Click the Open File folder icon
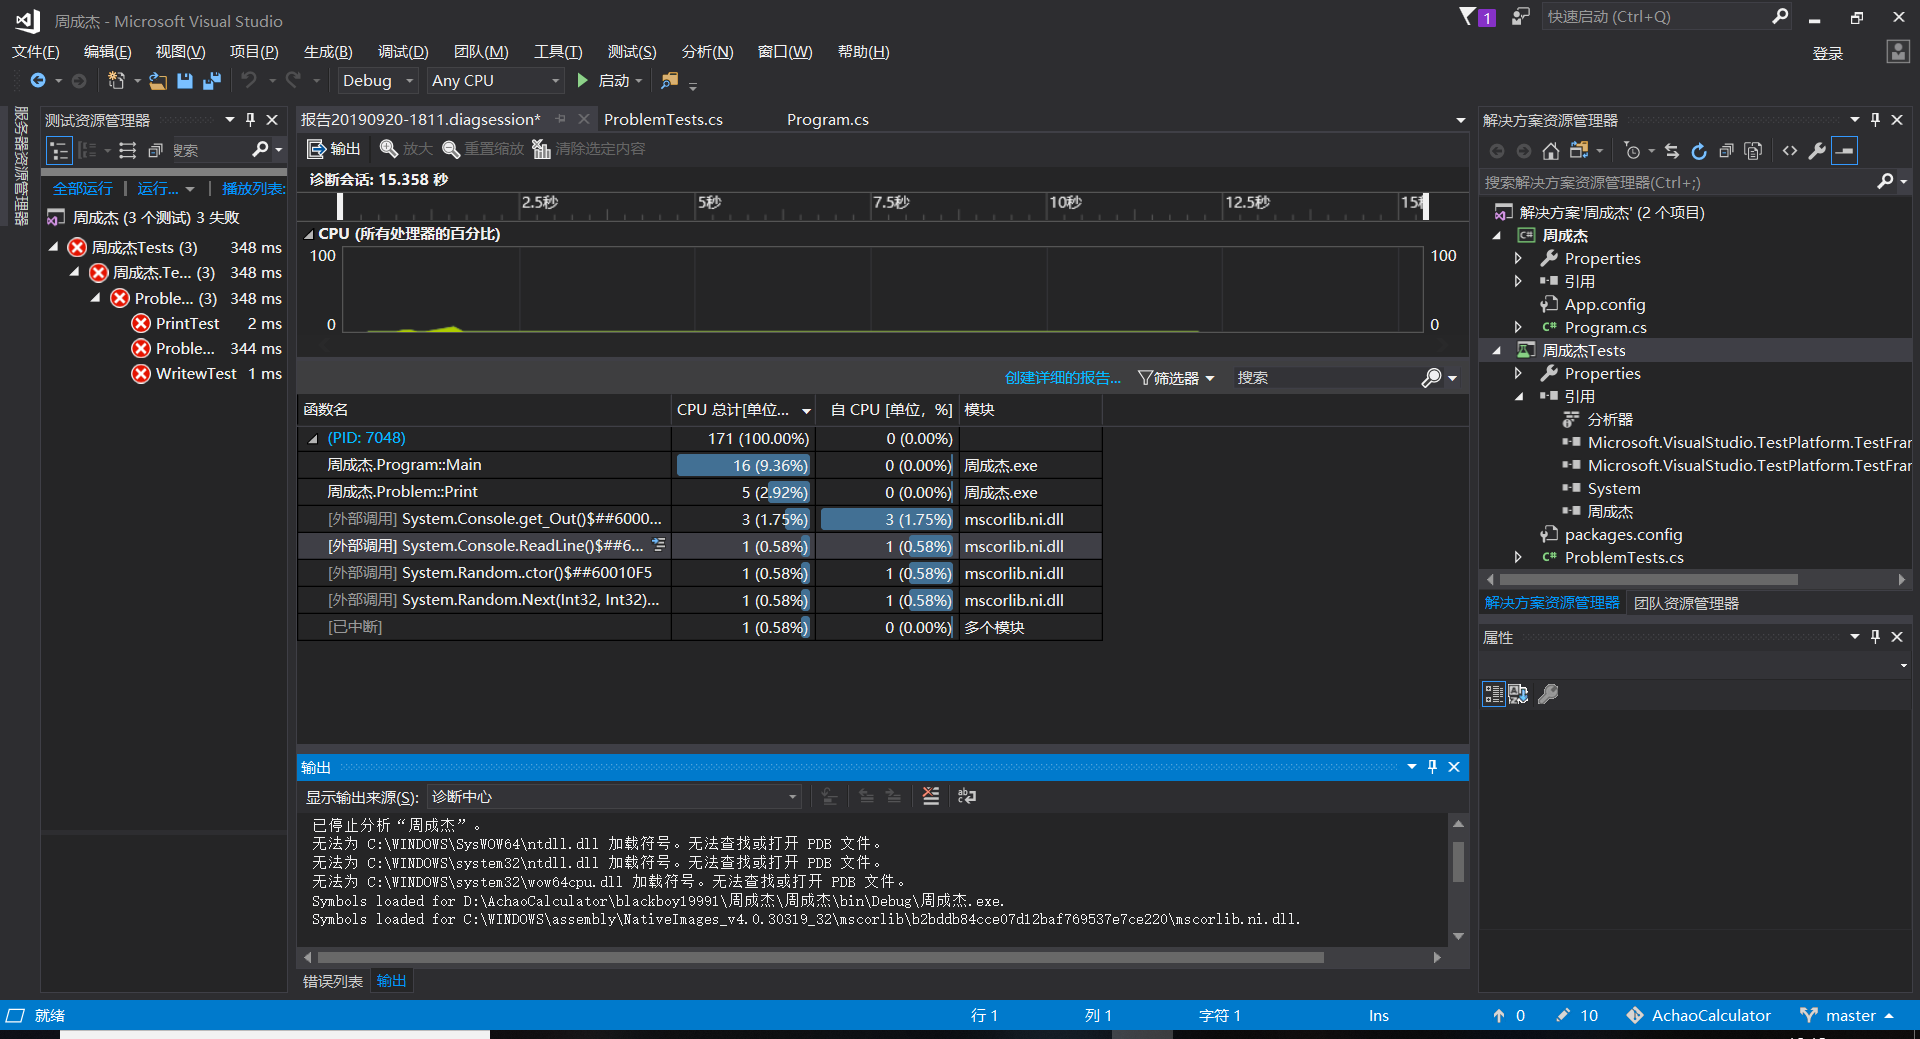Screen dimensions: 1920x1039 [x=158, y=80]
